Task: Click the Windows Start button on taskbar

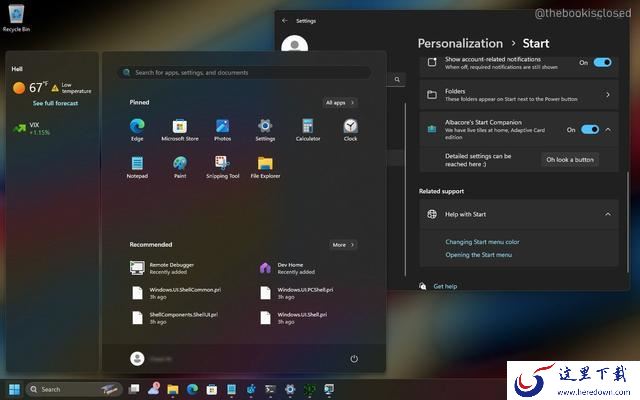Action: [14, 389]
